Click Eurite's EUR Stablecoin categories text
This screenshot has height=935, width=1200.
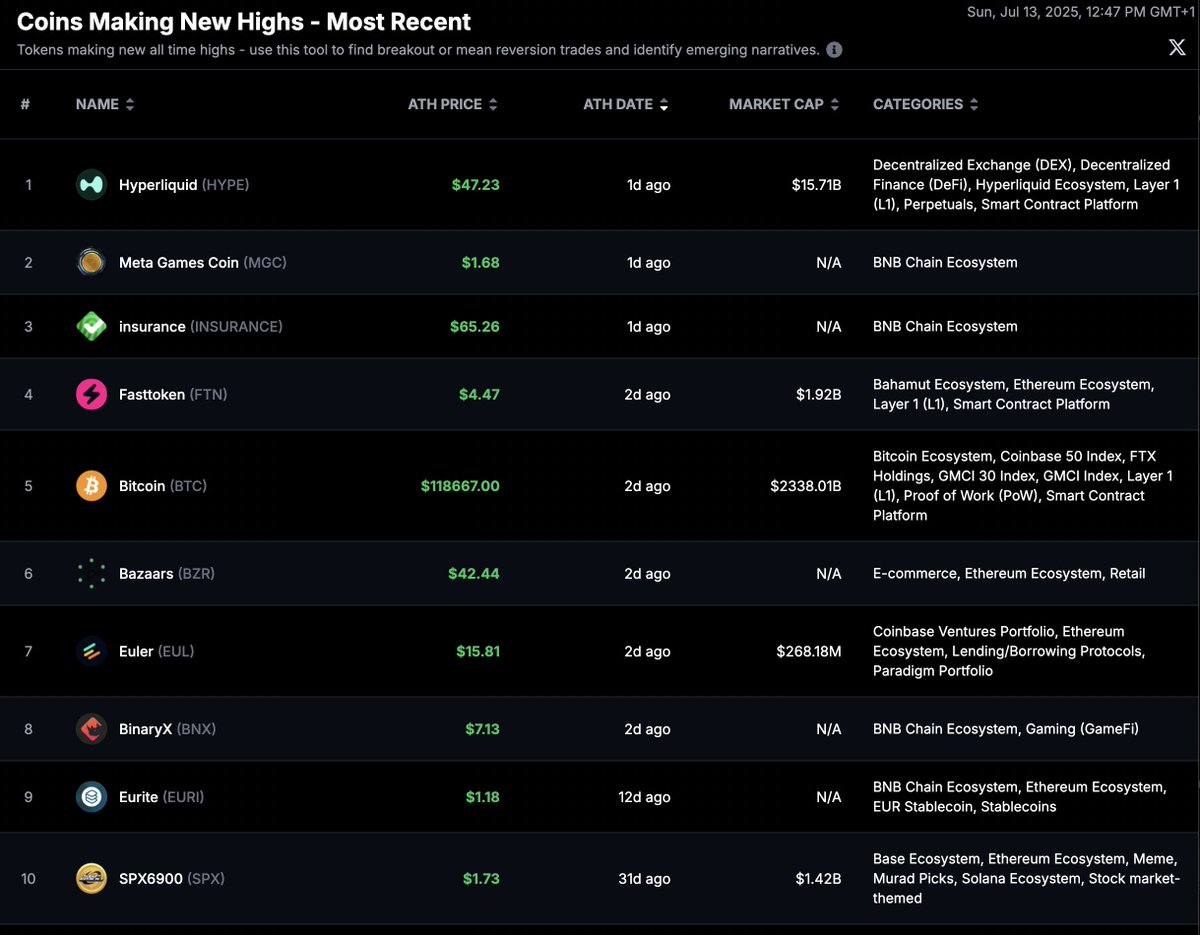pos(1019,797)
